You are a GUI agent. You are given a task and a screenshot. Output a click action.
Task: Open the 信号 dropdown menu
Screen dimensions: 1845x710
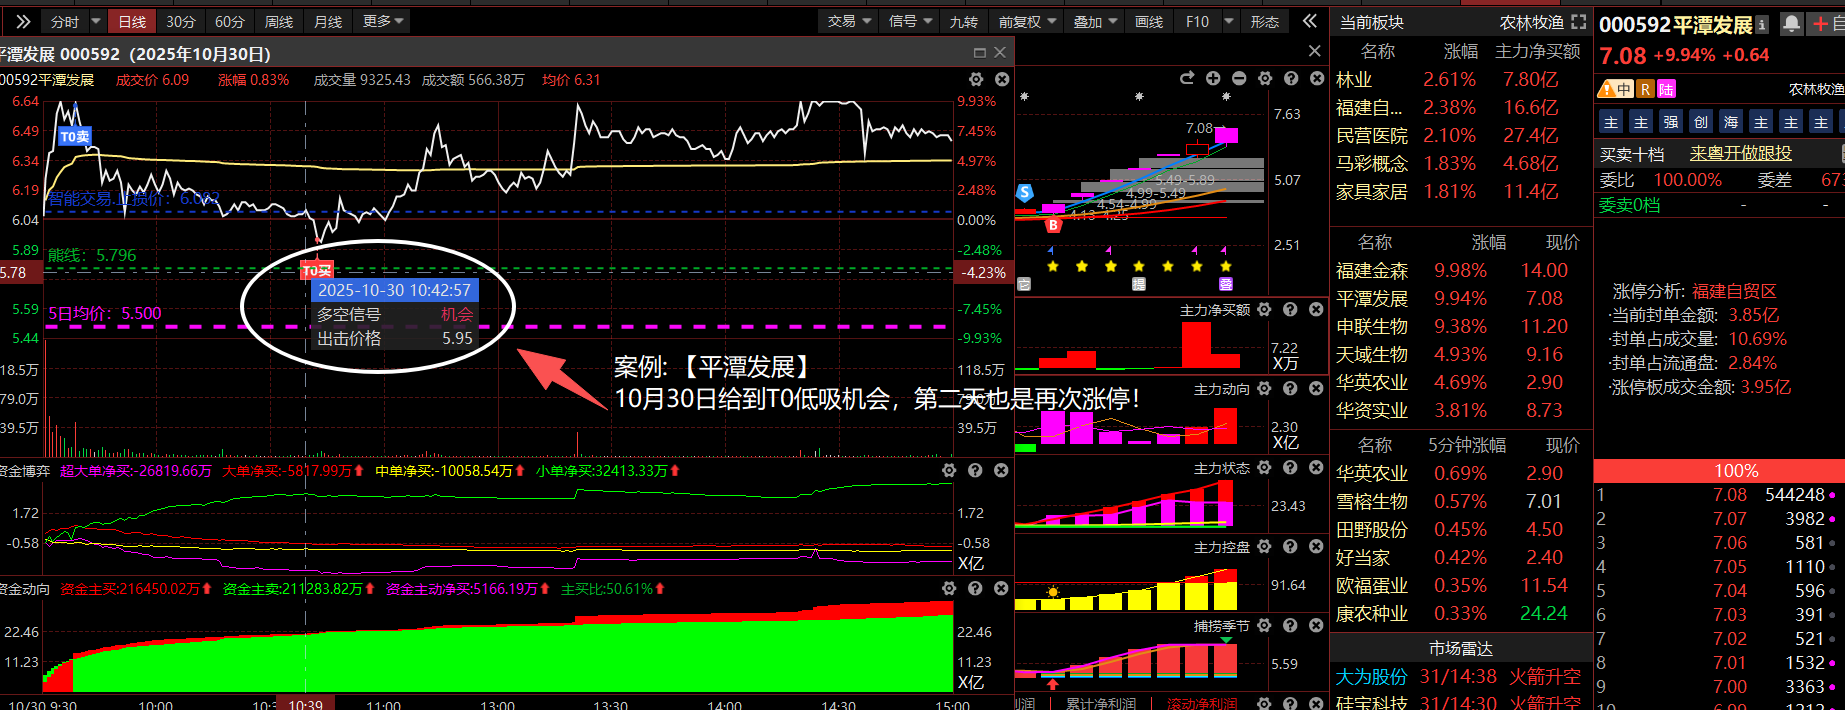click(x=910, y=22)
